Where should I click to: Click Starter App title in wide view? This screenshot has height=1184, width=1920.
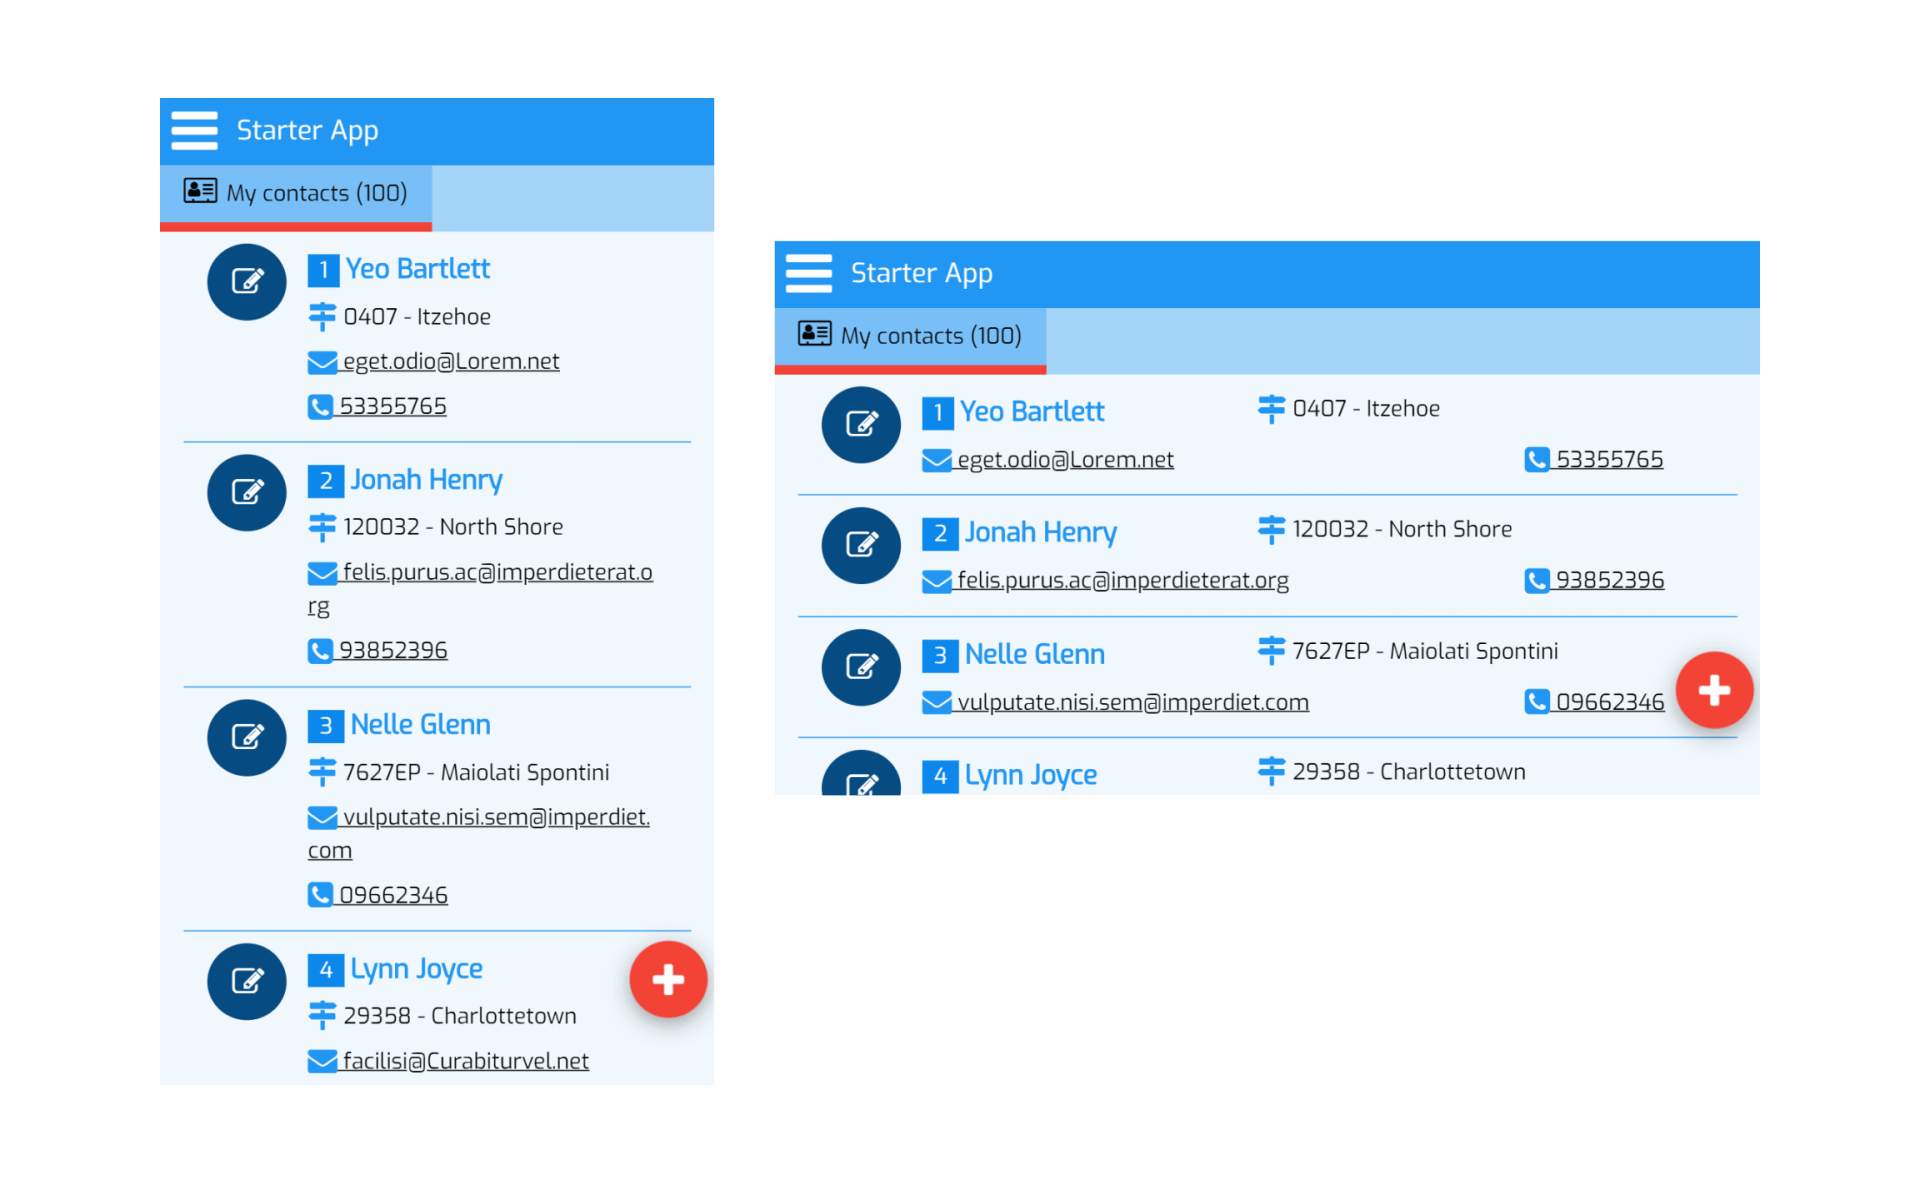[921, 274]
